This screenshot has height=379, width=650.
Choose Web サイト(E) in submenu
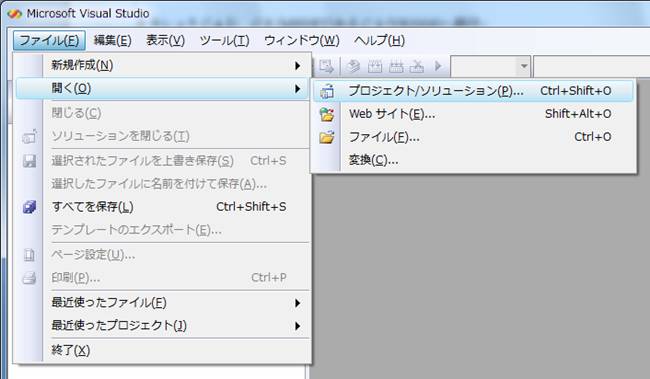[473, 114]
